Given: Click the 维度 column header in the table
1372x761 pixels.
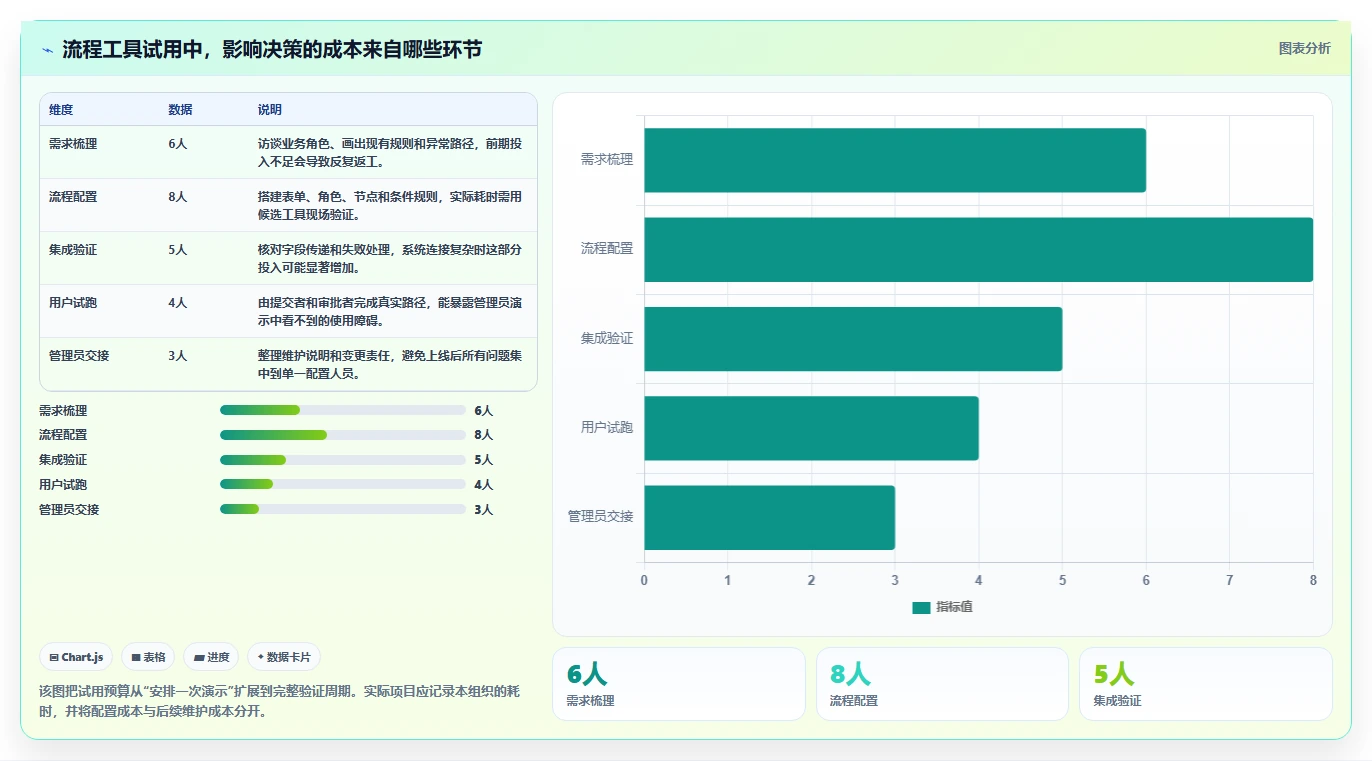Looking at the screenshot, I should tap(61, 109).
